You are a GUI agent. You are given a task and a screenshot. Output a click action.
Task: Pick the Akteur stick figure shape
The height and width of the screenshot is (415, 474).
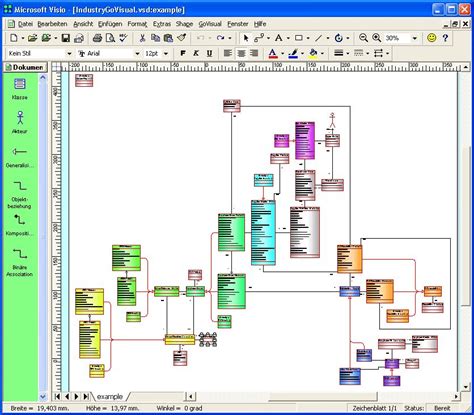pos(20,122)
